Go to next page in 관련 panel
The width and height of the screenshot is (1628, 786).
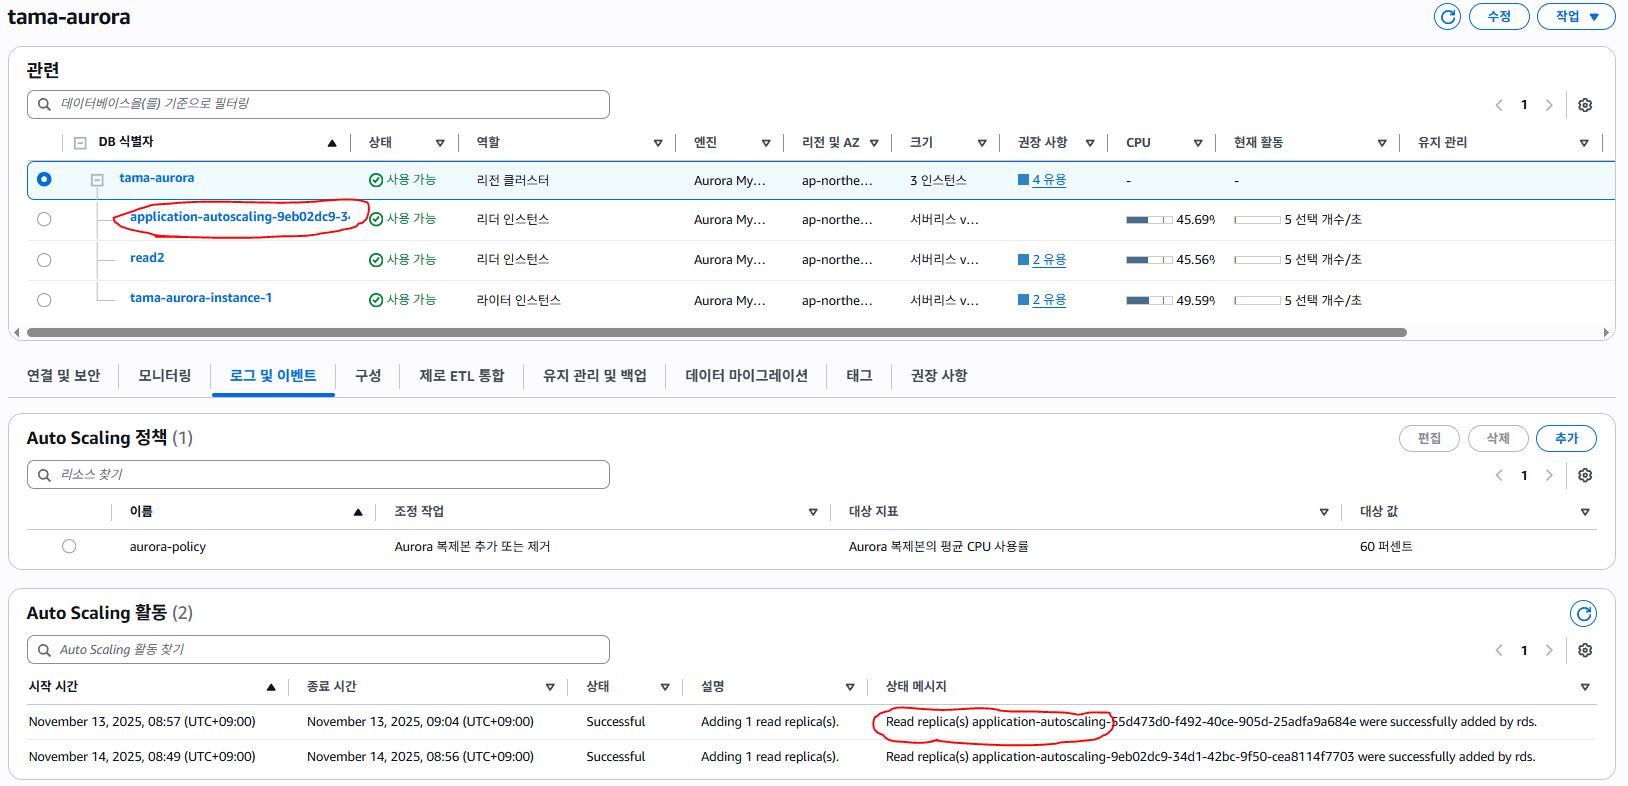(x=1549, y=105)
